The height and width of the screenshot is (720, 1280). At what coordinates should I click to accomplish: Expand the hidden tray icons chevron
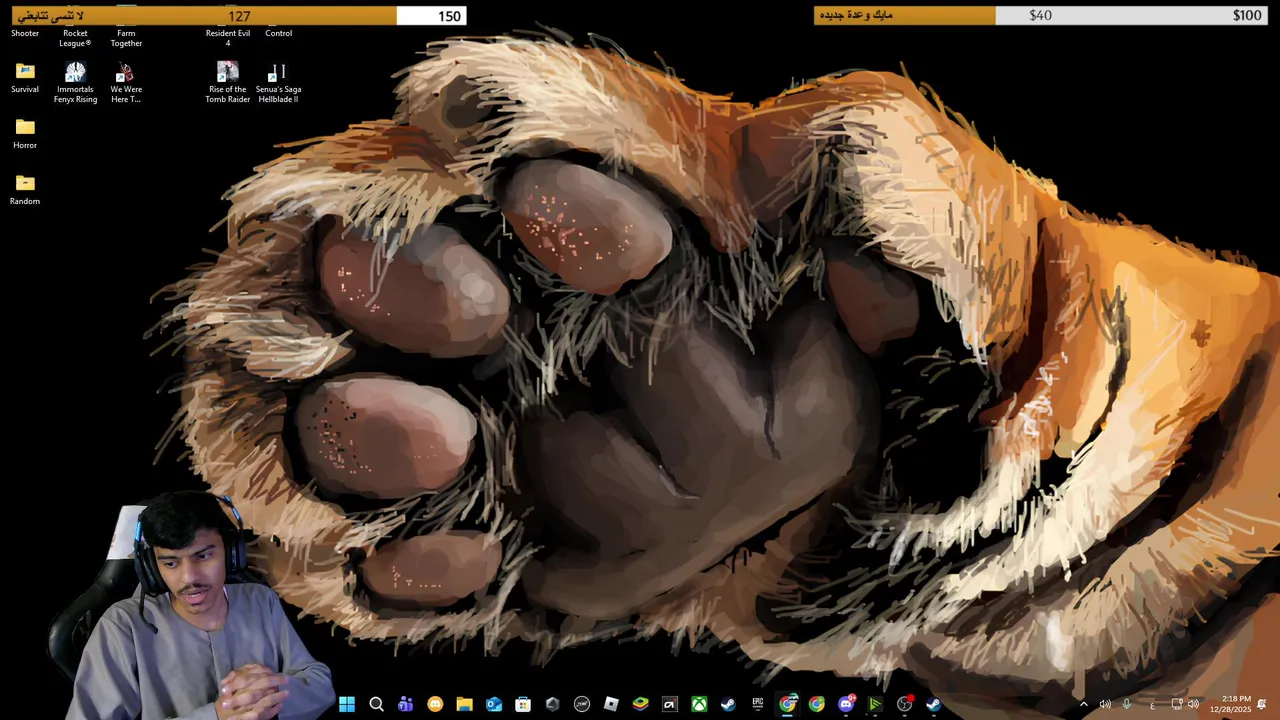point(1083,704)
